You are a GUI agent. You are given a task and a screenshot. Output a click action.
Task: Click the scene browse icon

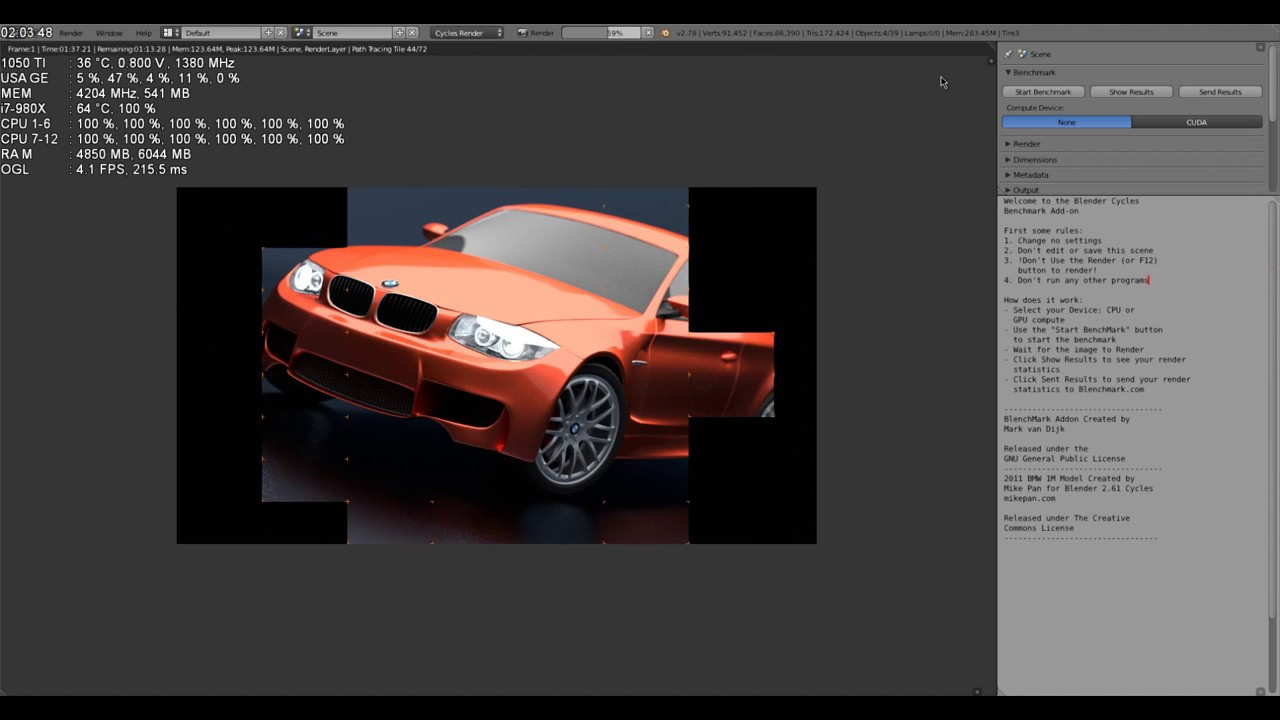(x=302, y=33)
